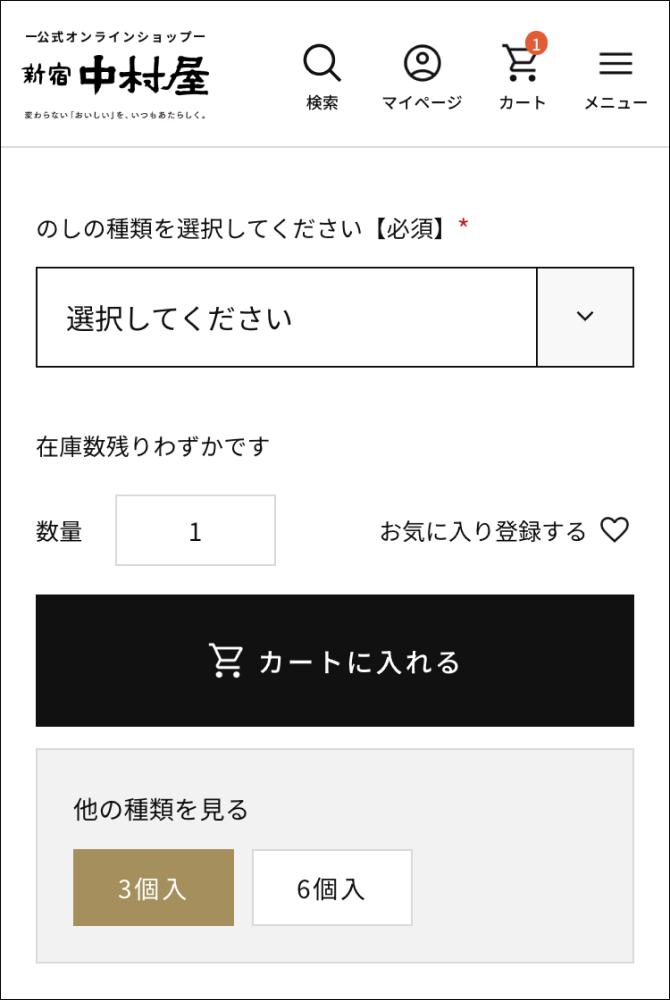Open the hamburger menu icon
Screen dimensions: 670x1000
click(x=615, y=64)
